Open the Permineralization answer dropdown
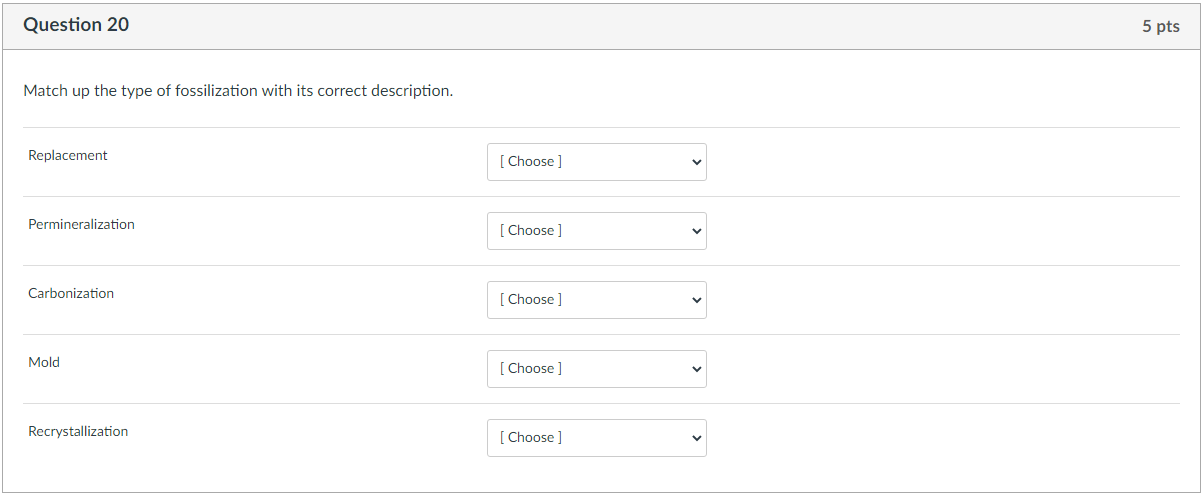The image size is (1203, 495). (x=596, y=231)
